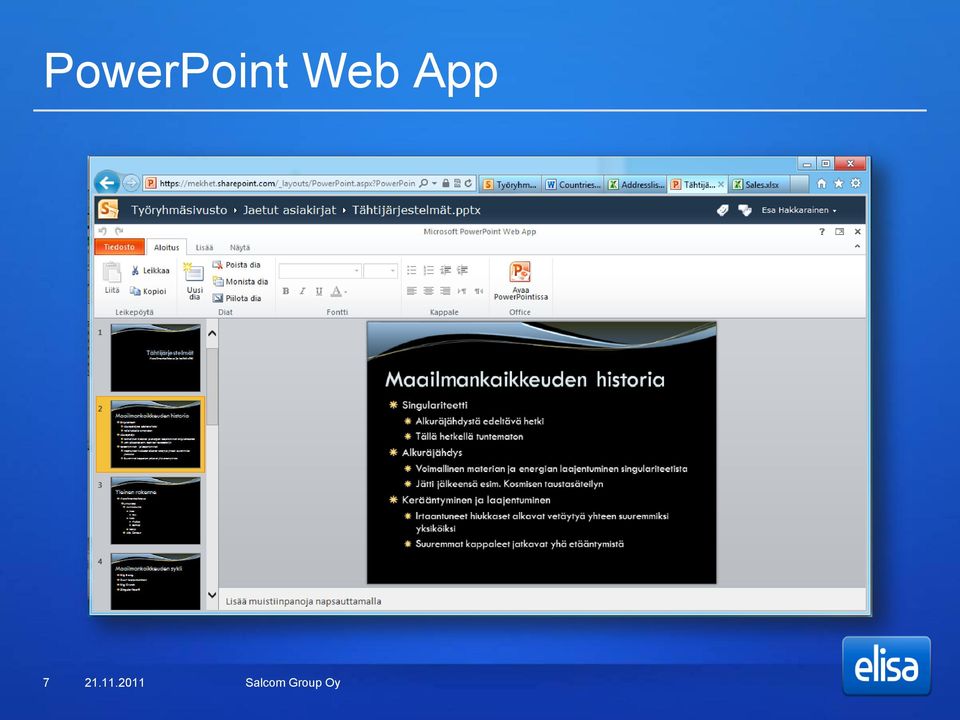The image size is (960, 720).
Task: Click Monista dia duplicate slide
Action: pos(240,282)
